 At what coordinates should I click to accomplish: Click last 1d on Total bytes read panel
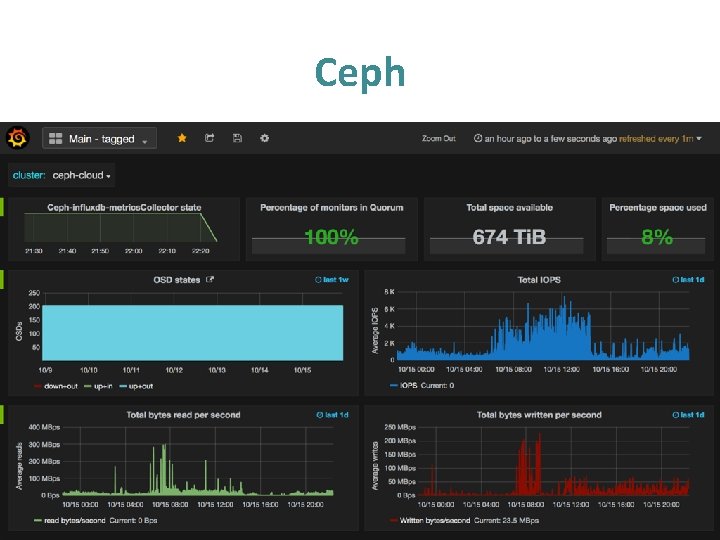[x=332, y=415]
